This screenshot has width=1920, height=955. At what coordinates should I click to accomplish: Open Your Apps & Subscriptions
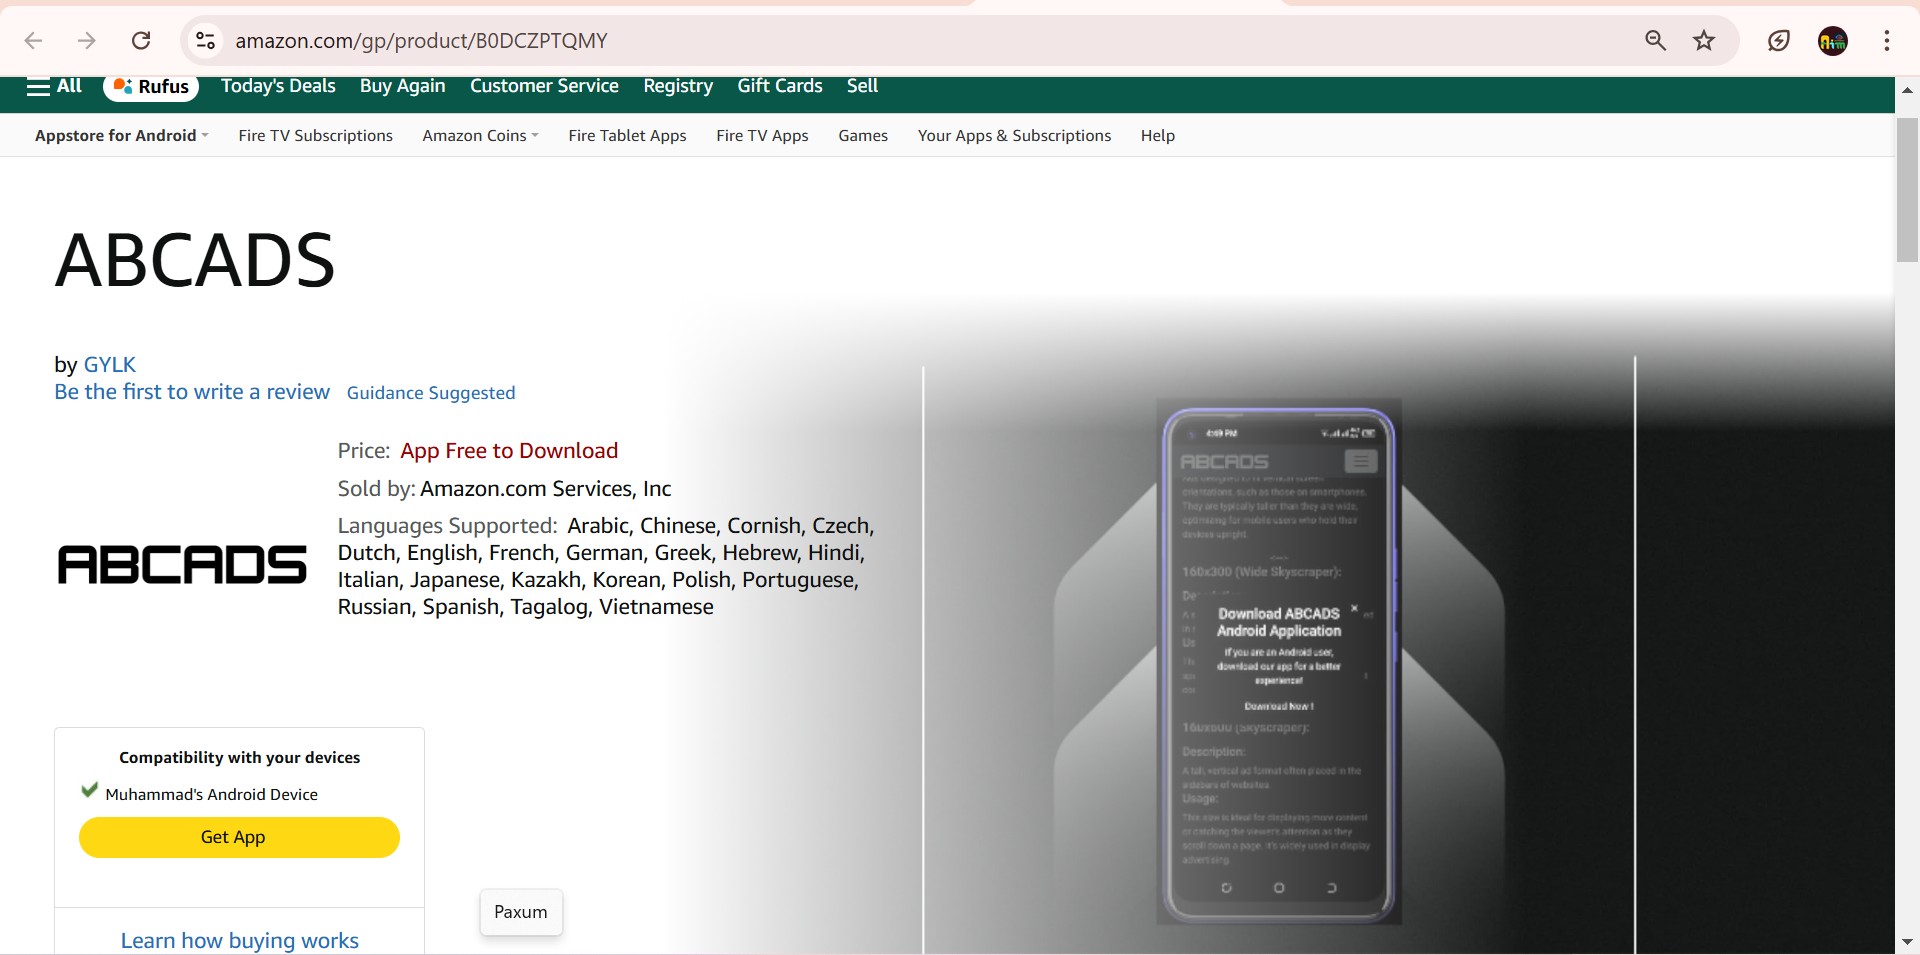pos(1014,136)
